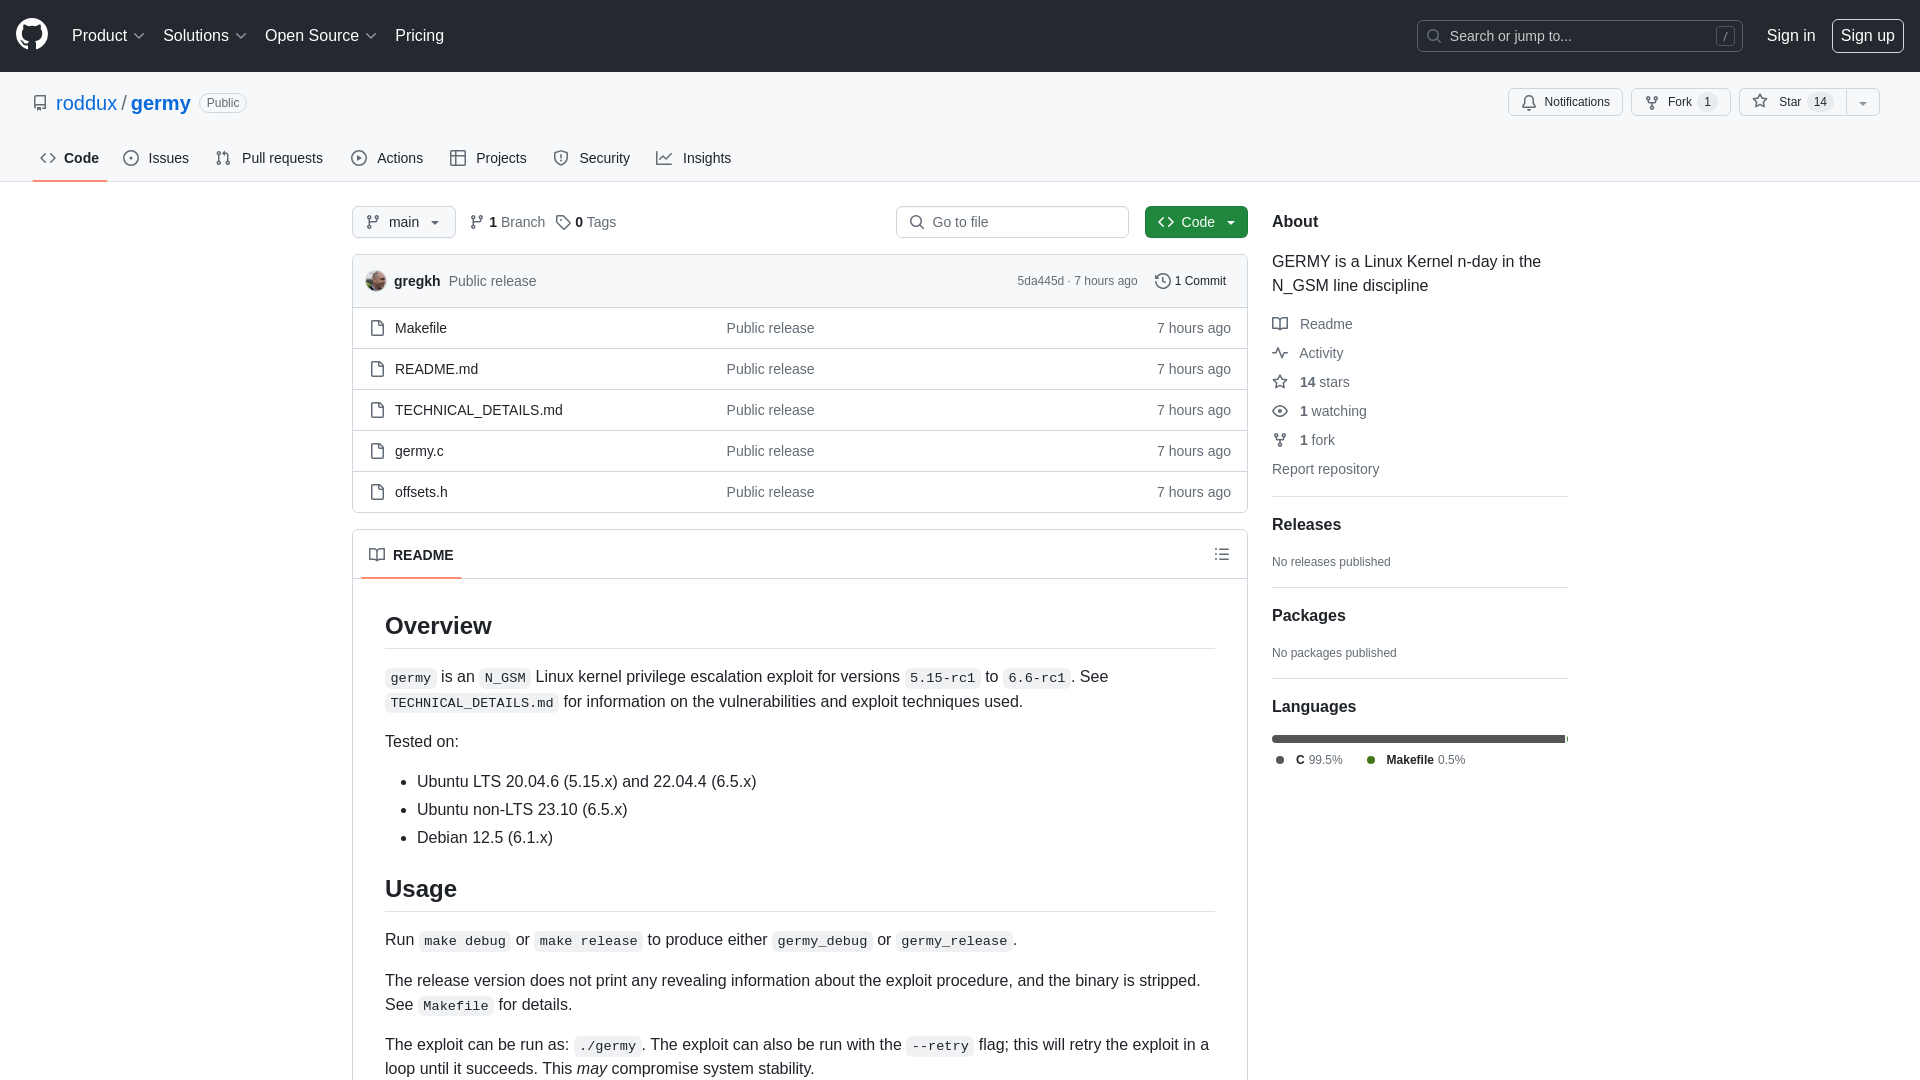
Task: View the 0 Tags link
Action: click(x=586, y=222)
